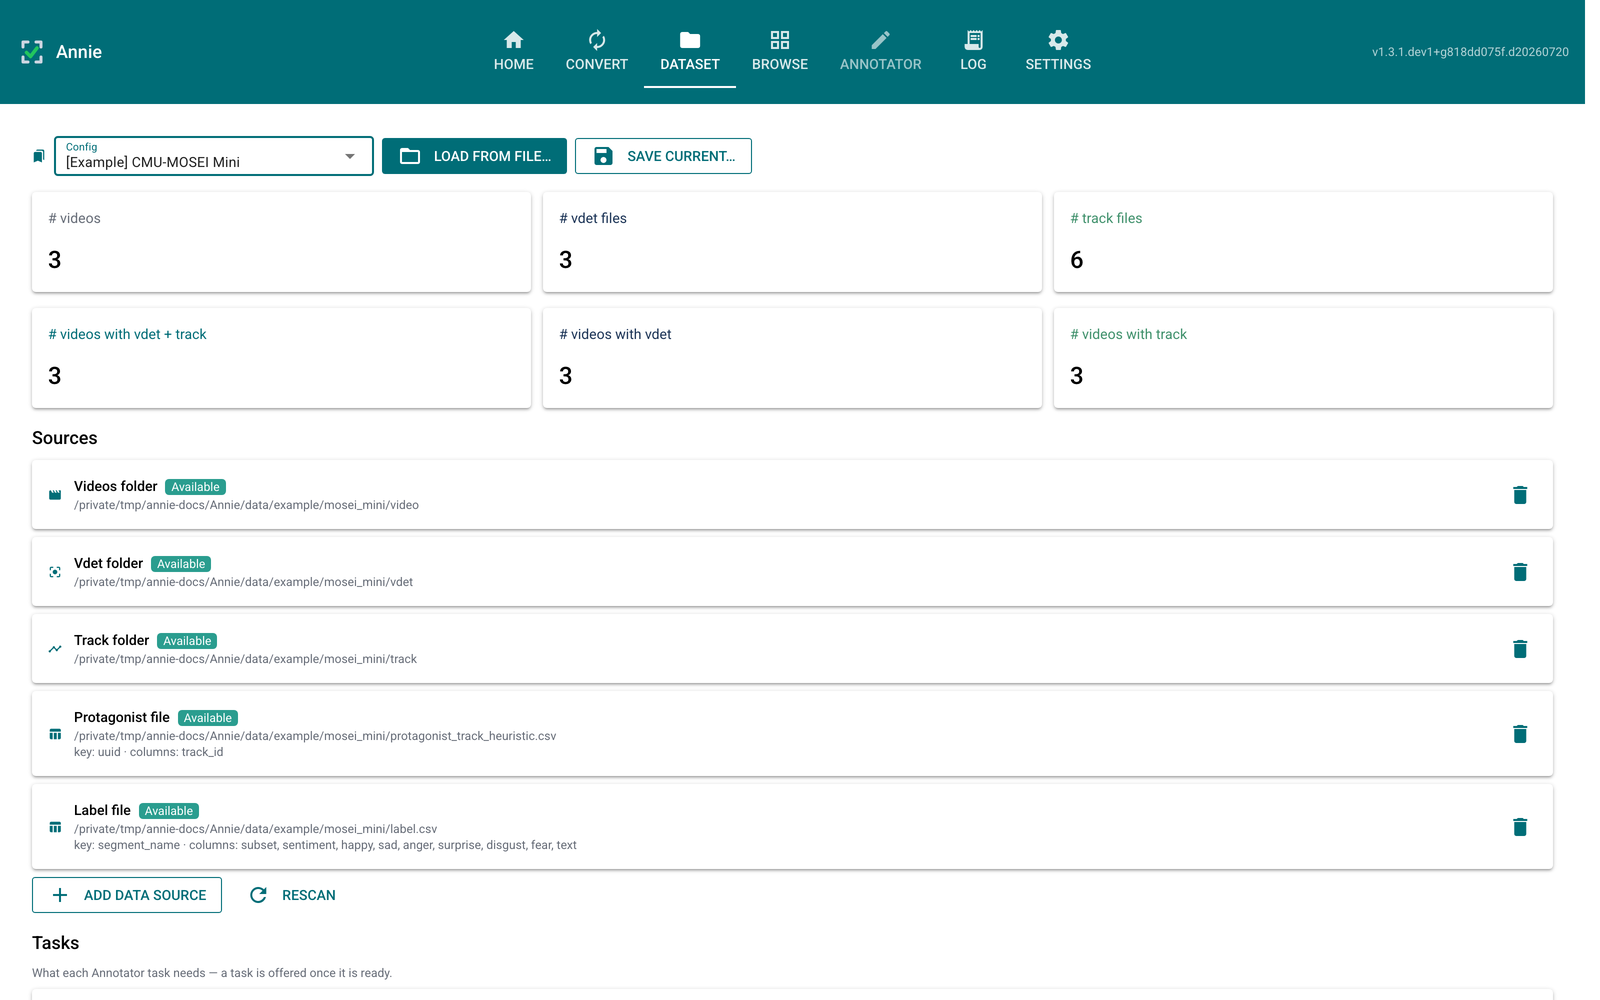Click the Tasks section heading
The height and width of the screenshot is (1000, 1600).
[55, 943]
